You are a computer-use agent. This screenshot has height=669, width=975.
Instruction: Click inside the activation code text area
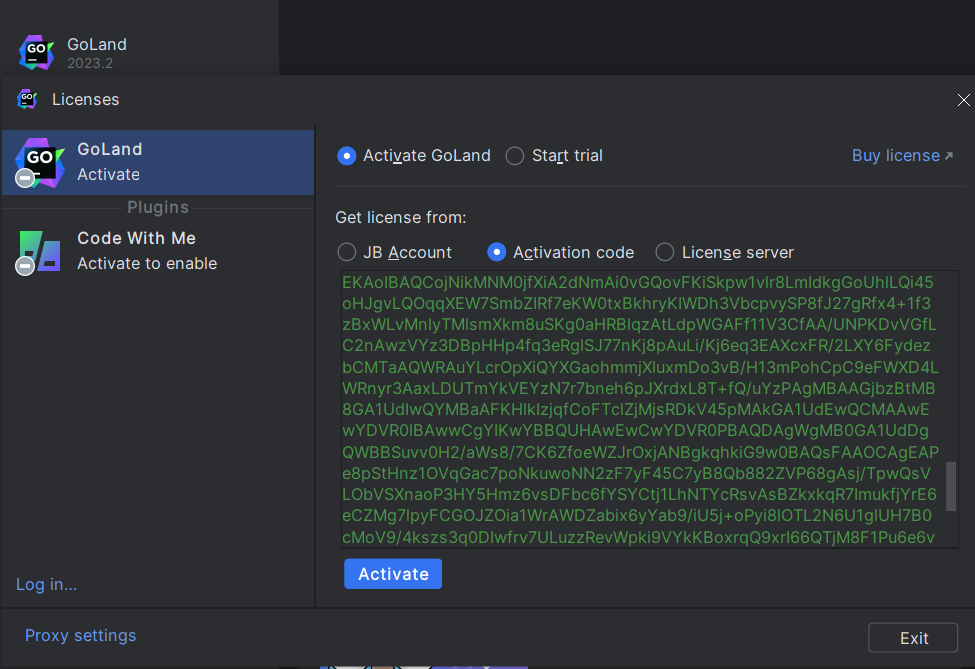(x=640, y=410)
